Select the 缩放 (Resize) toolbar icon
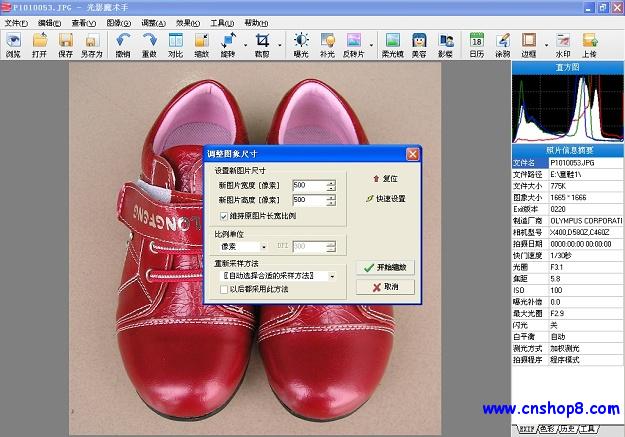The height and width of the screenshot is (437, 625). 202,45
